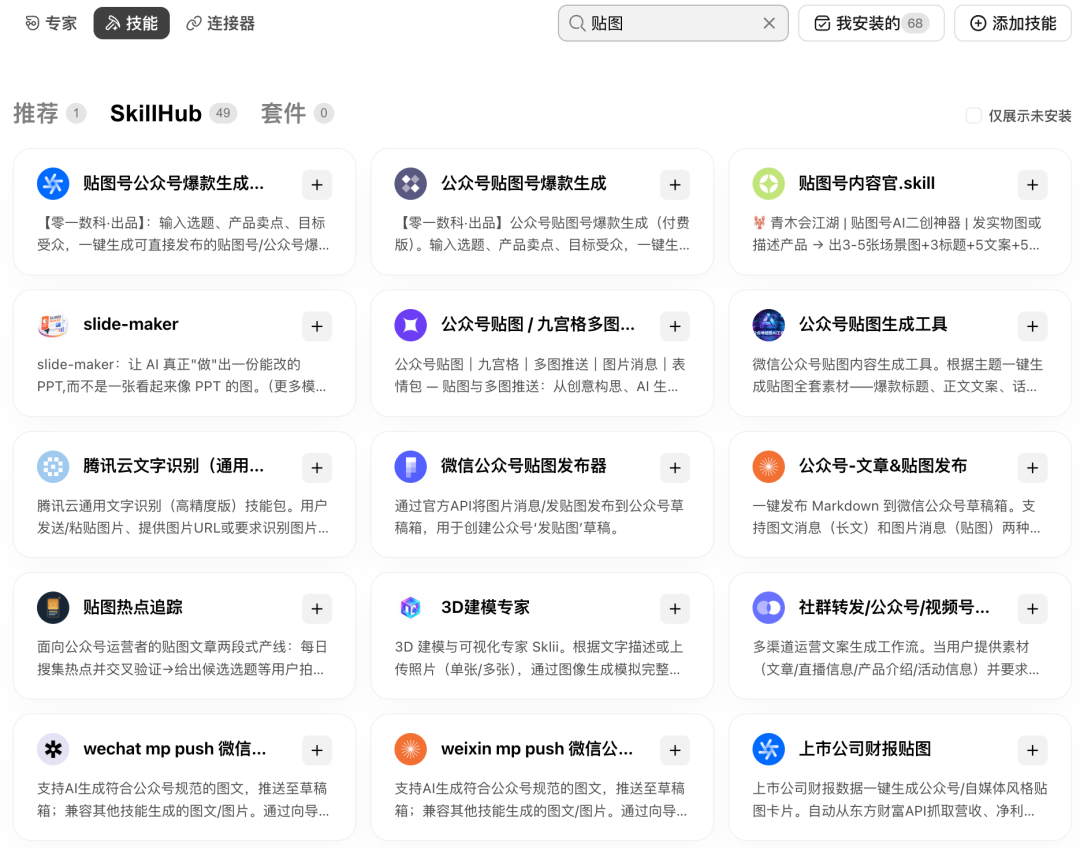Open the 公众号贴图号爆款生成 skill title
The height and width of the screenshot is (848, 1080).
[x=523, y=183]
